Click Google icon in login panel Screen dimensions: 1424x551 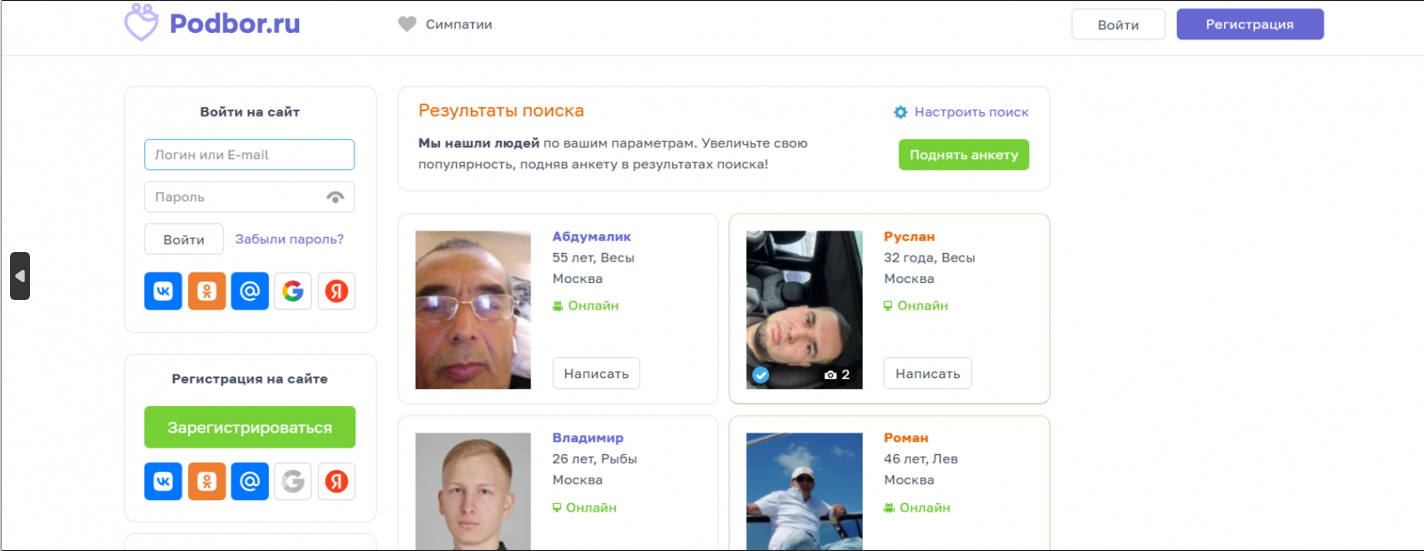click(x=293, y=291)
